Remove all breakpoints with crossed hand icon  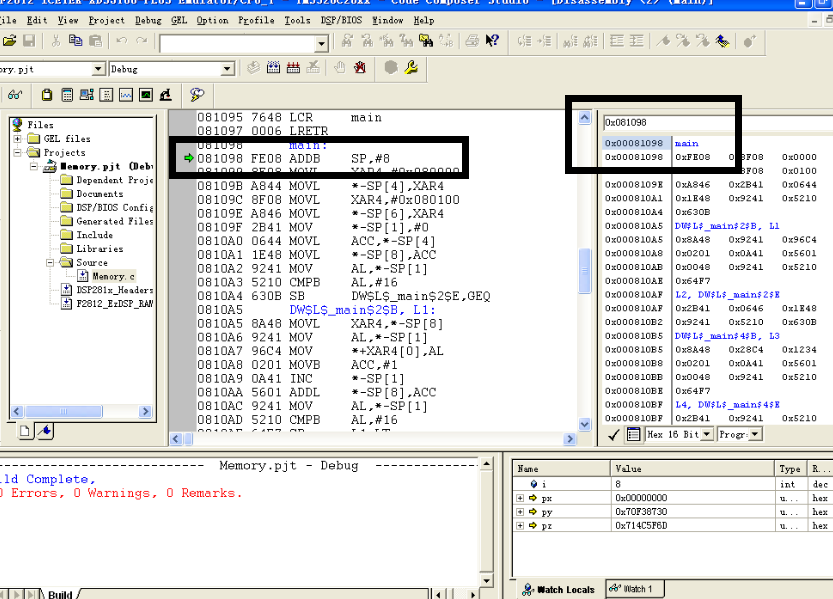pos(360,67)
